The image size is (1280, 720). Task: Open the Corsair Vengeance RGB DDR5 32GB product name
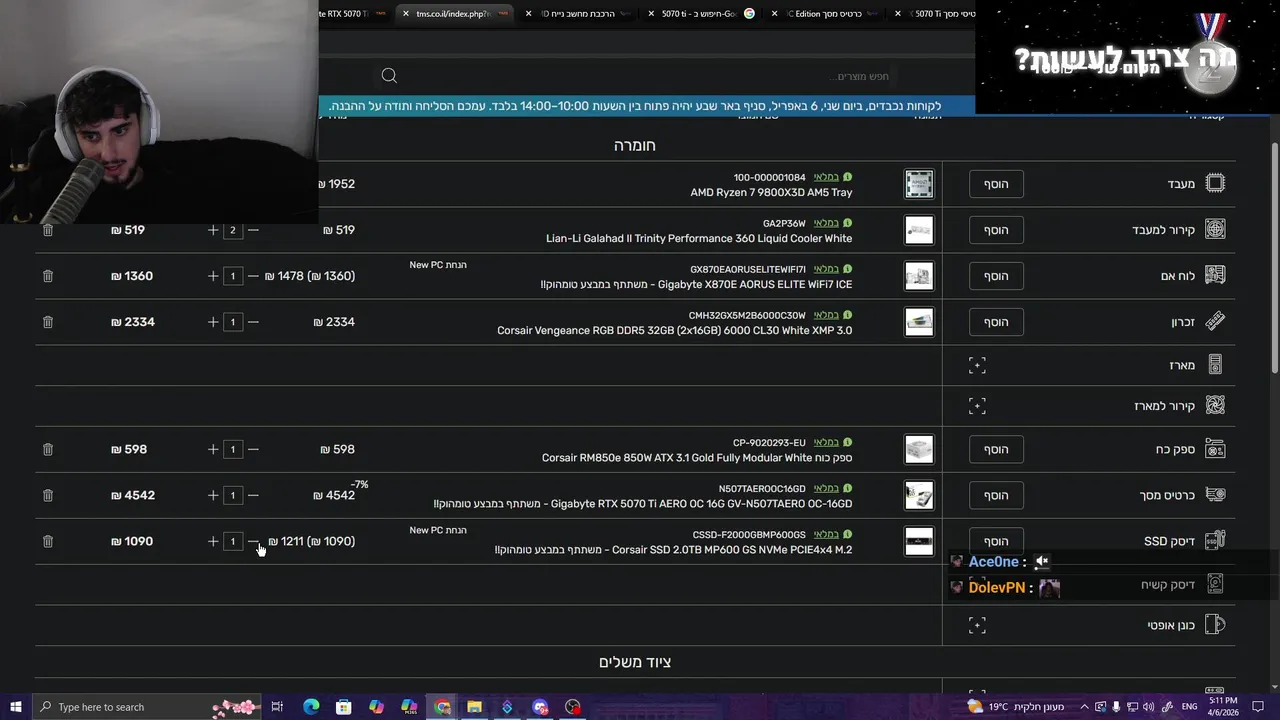click(674, 330)
